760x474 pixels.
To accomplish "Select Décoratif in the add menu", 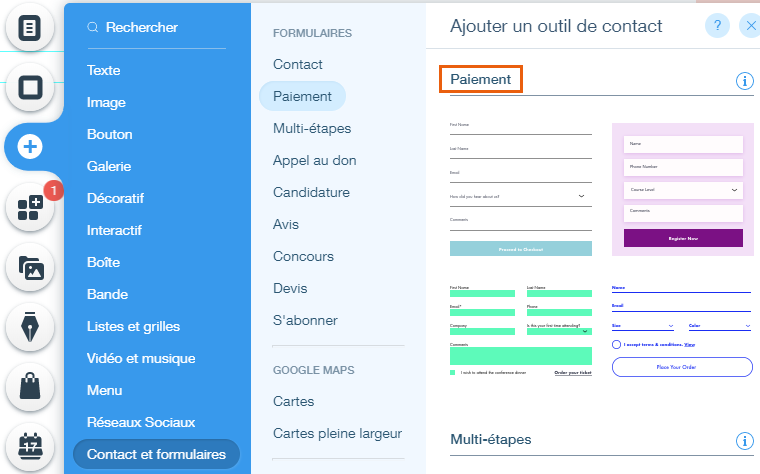I will click(x=115, y=198).
